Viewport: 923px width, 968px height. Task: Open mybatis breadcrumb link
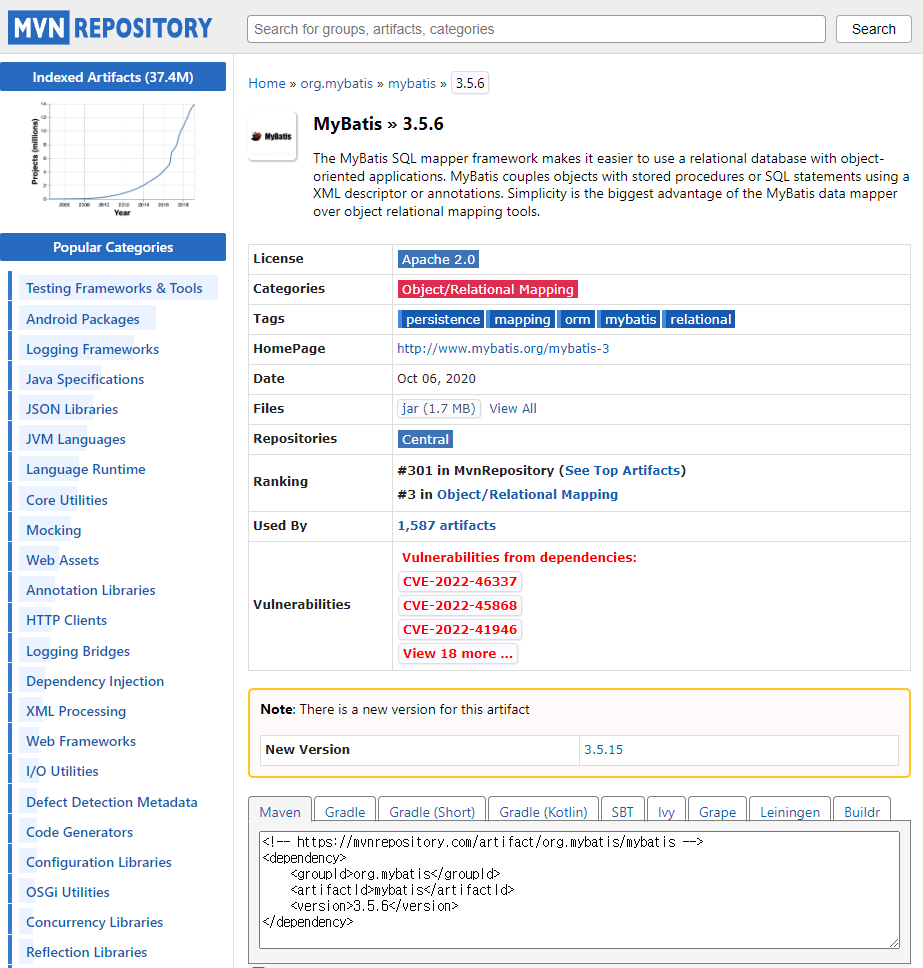tap(412, 83)
